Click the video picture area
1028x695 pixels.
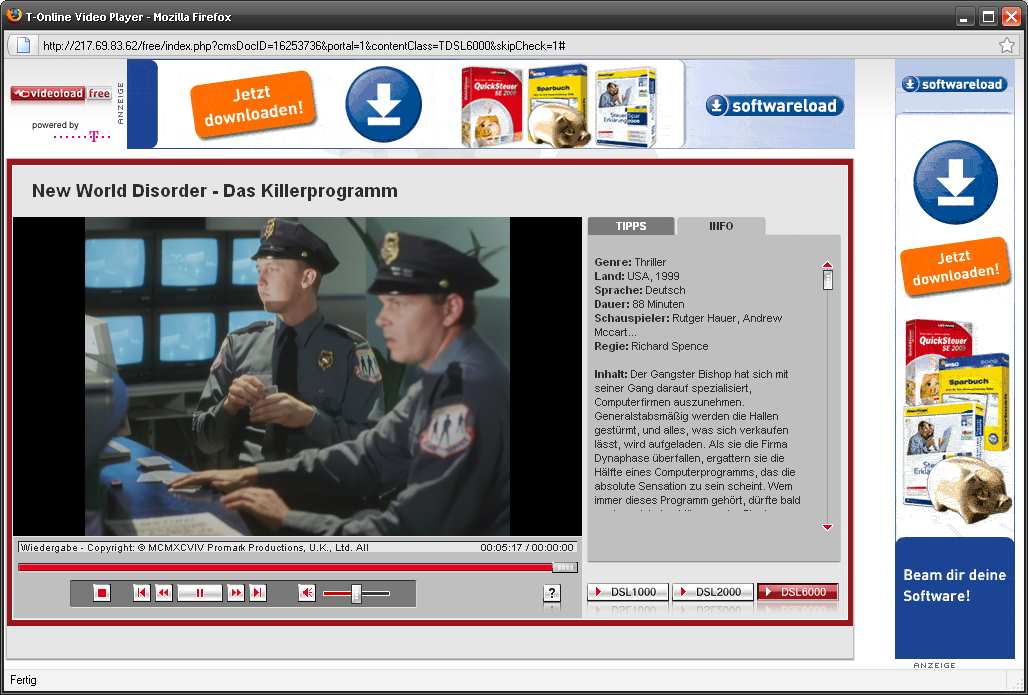tap(297, 376)
